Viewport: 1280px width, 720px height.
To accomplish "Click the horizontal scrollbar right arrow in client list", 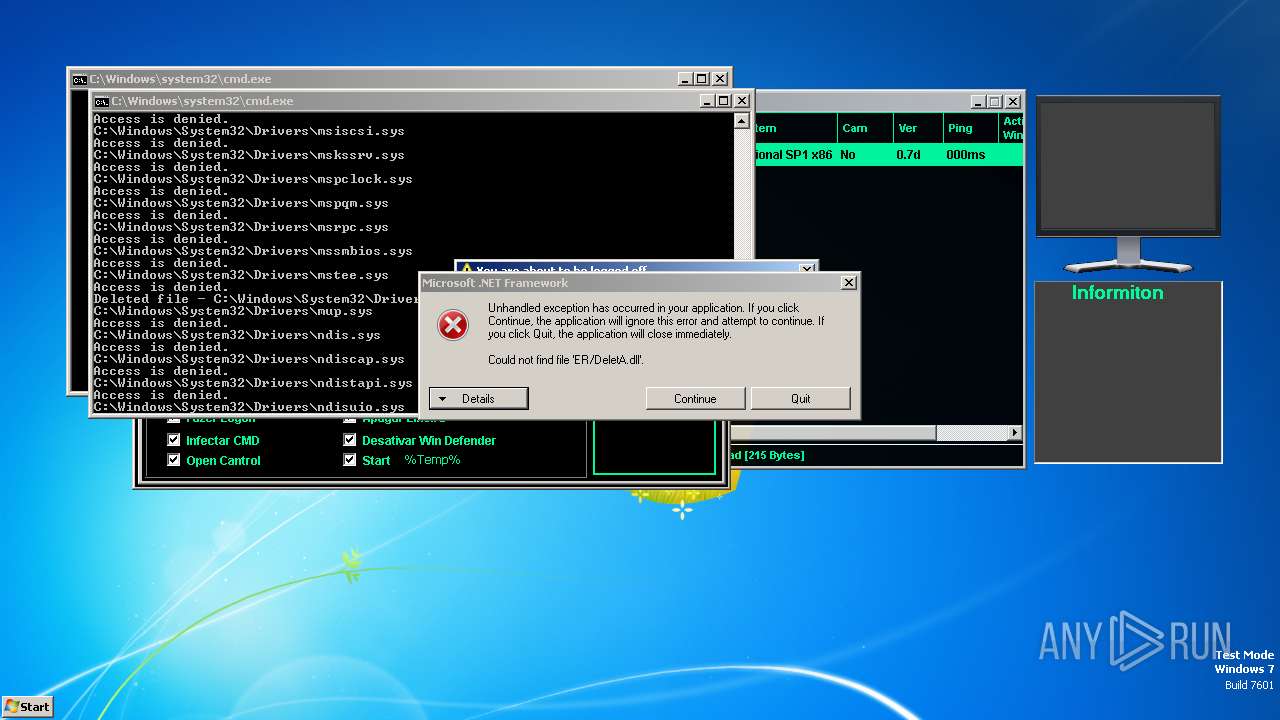I will pyautogui.click(x=1015, y=433).
